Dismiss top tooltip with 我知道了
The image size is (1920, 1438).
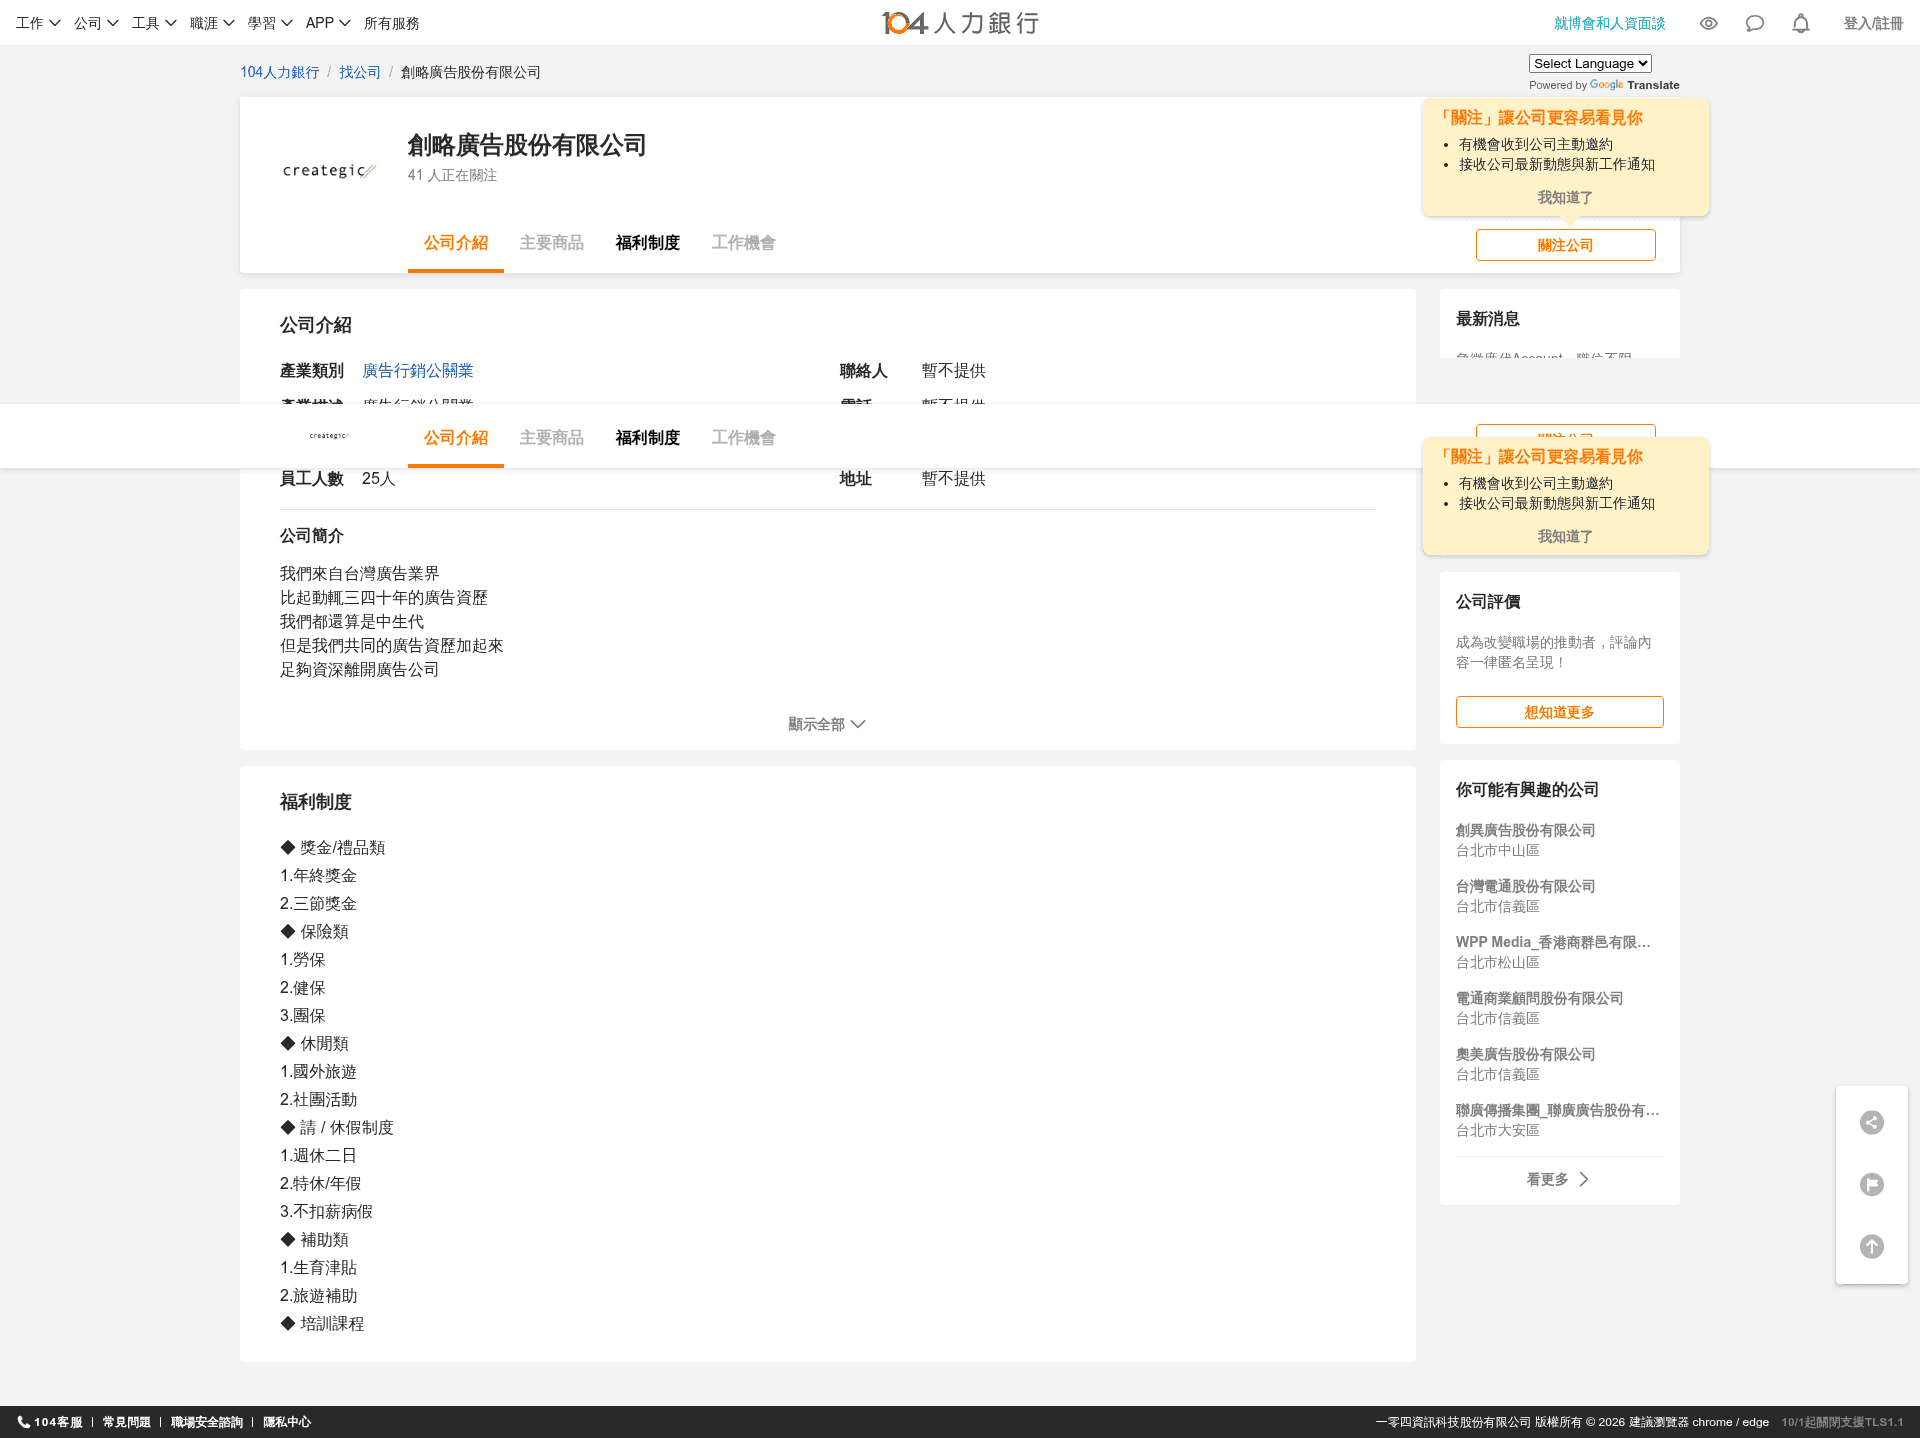1566,198
